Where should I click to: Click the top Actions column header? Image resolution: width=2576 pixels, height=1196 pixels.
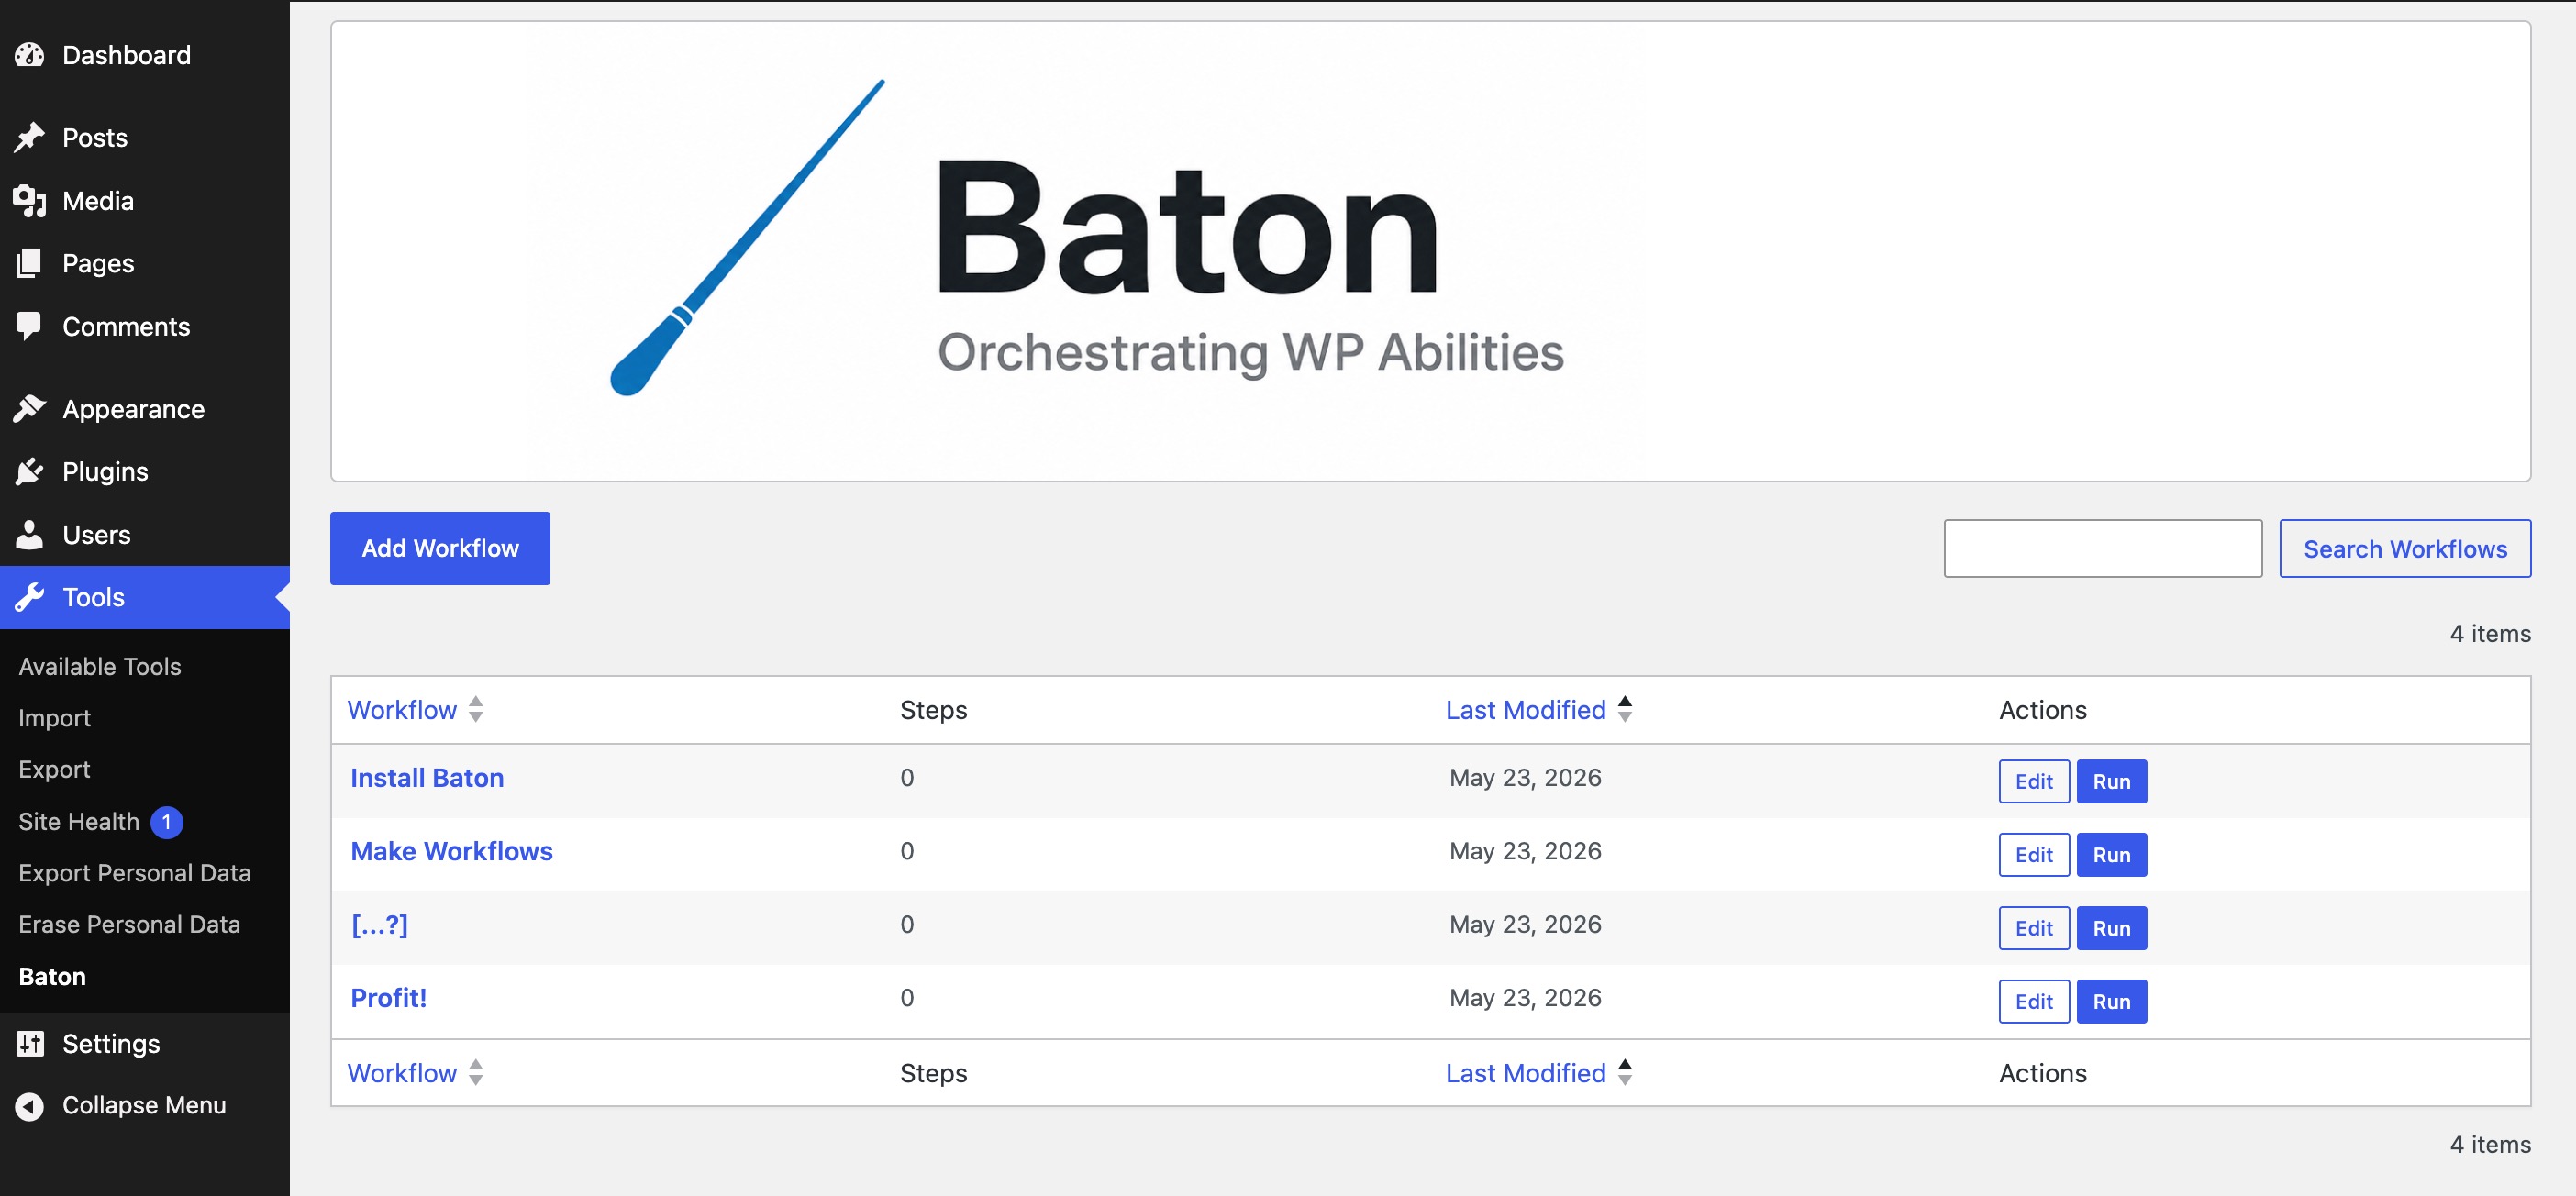click(2042, 709)
